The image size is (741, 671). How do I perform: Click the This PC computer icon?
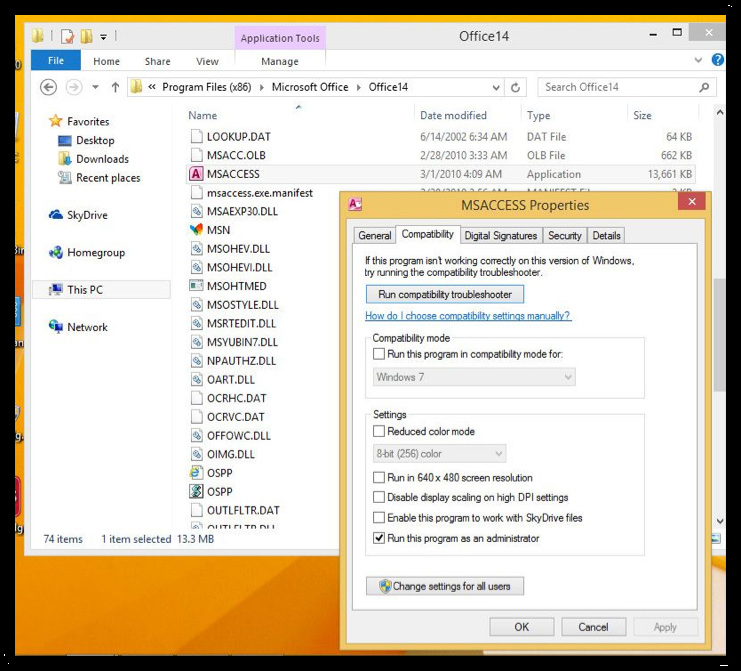point(55,289)
